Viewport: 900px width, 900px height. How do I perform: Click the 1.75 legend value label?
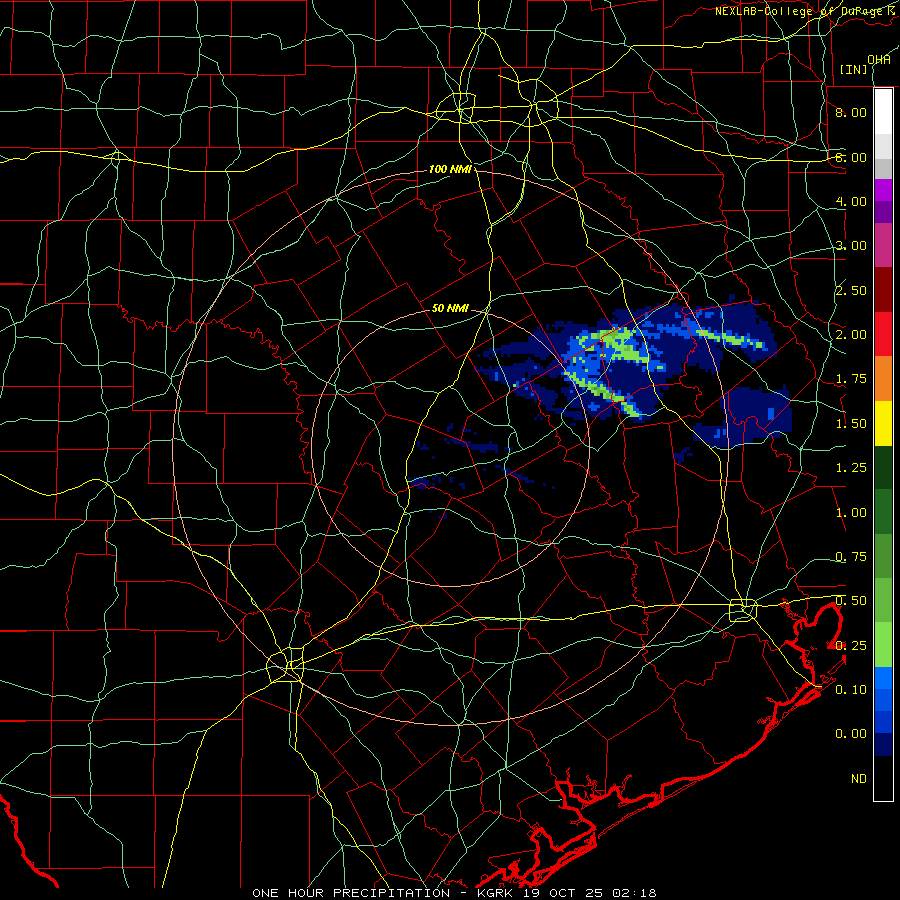pyautogui.click(x=851, y=379)
